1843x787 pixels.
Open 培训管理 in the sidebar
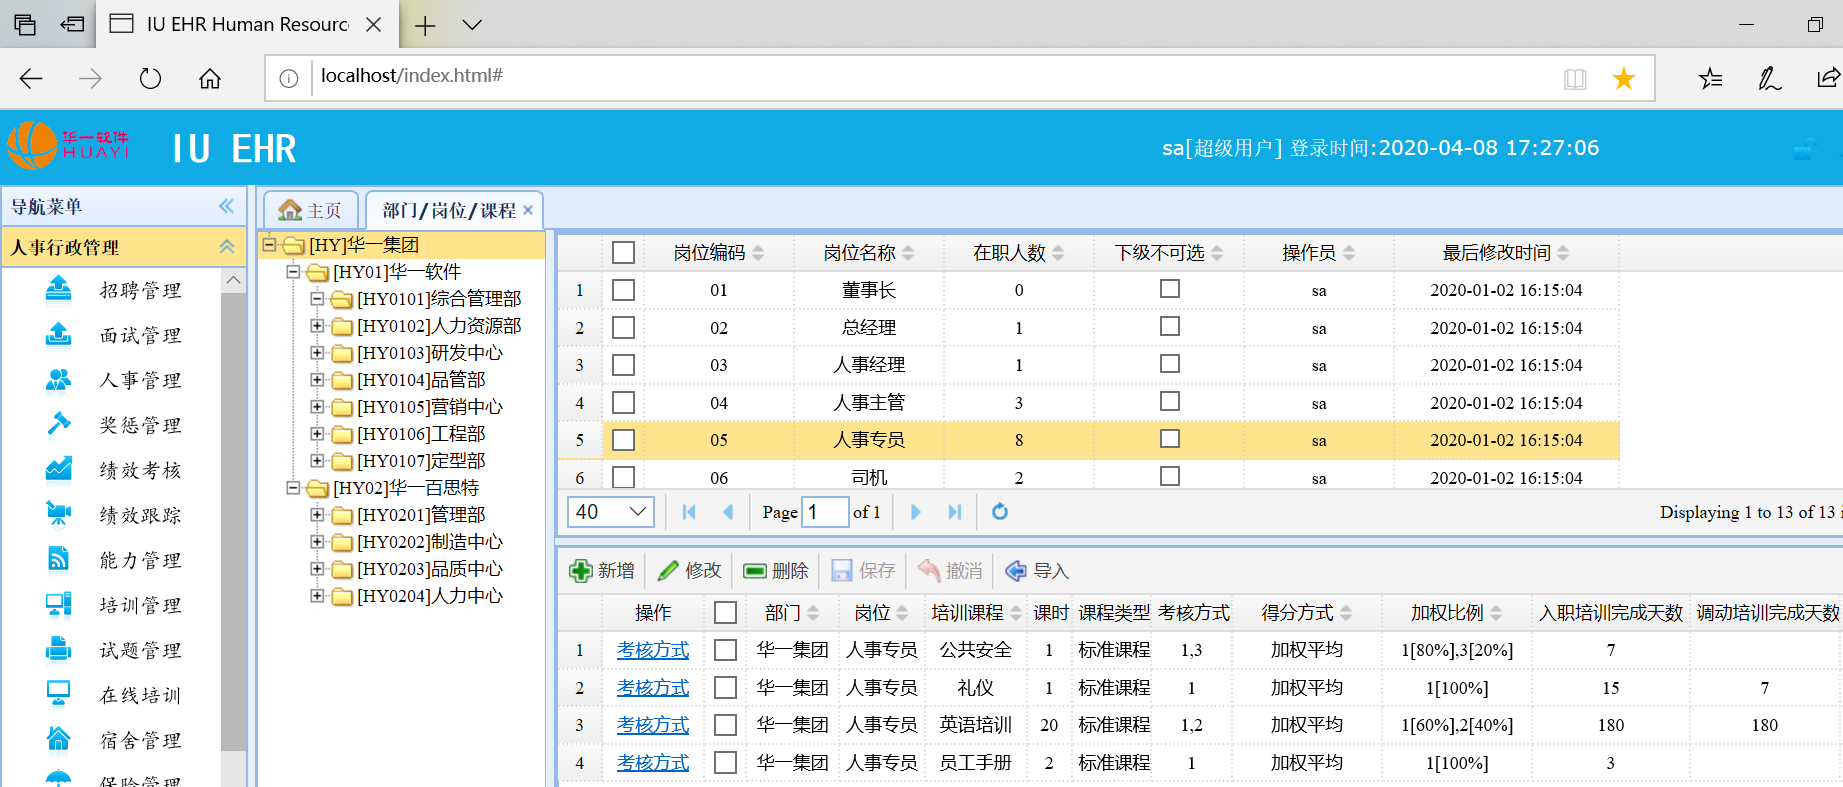(x=140, y=605)
